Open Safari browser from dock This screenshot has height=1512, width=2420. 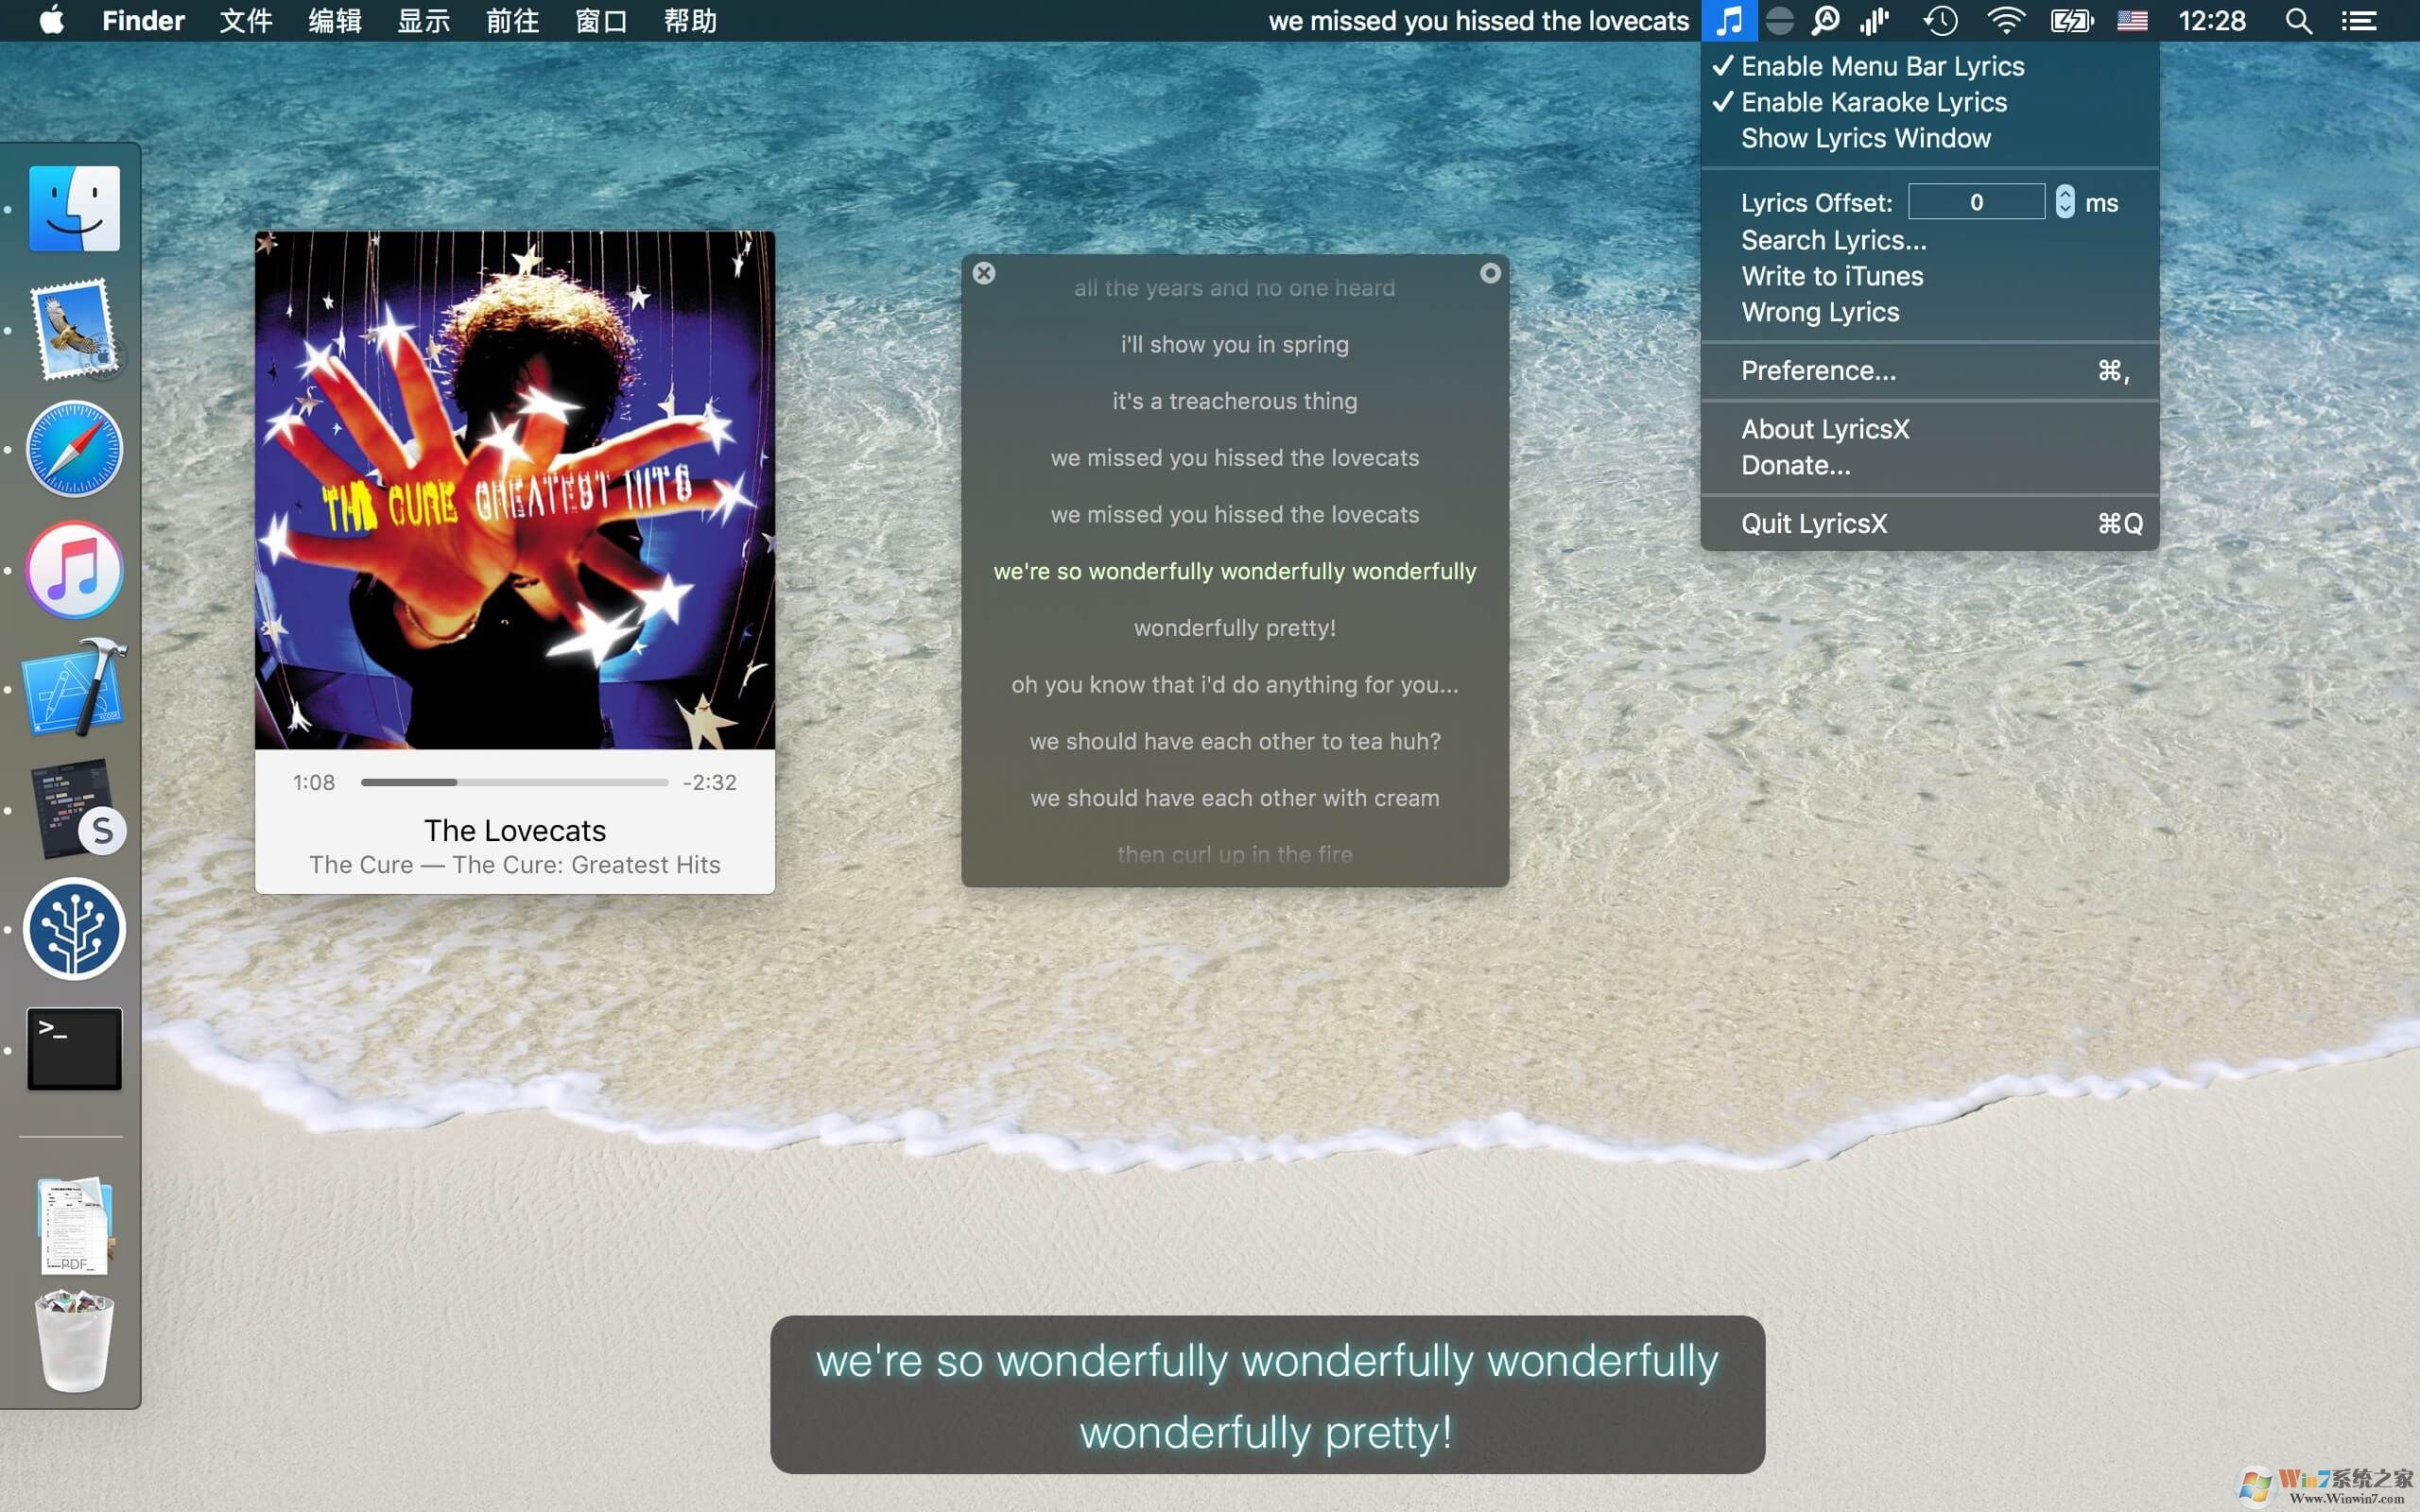coord(75,451)
